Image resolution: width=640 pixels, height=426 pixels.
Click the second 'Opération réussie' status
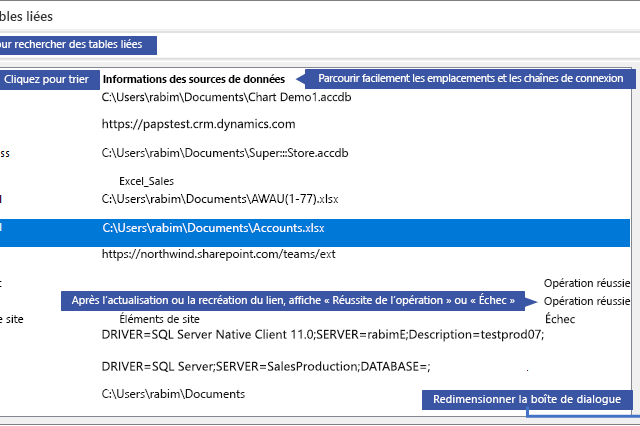click(587, 301)
